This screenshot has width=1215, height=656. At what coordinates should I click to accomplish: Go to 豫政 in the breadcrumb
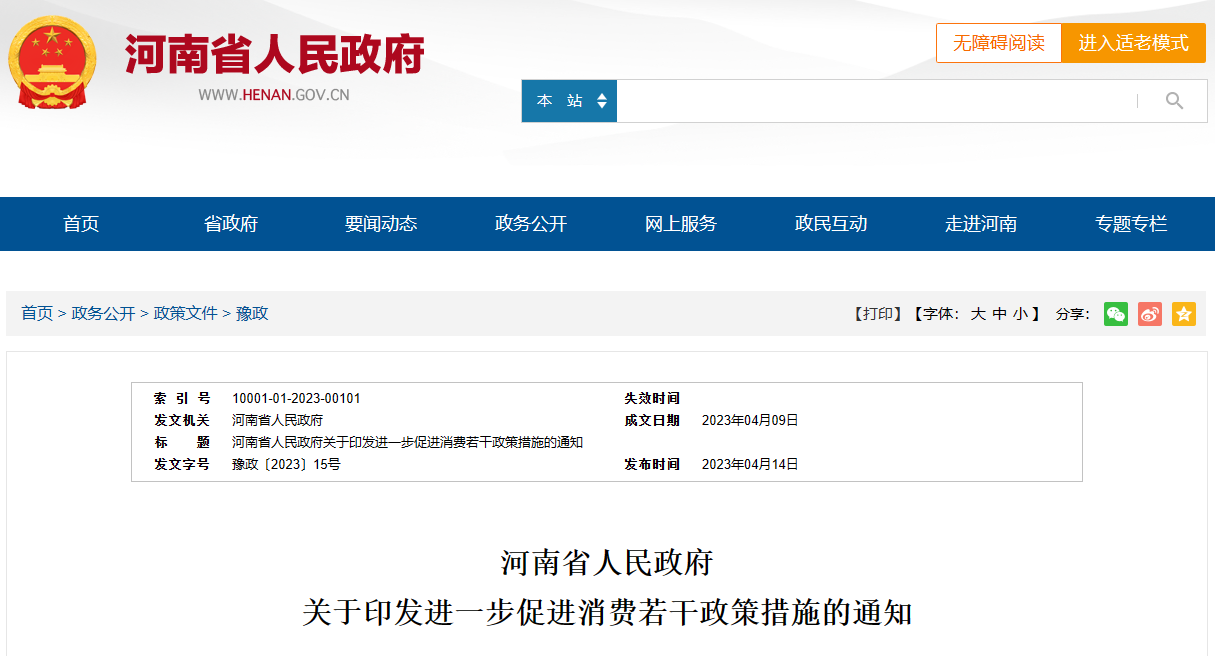pyautogui.click(x=252, y=313)
